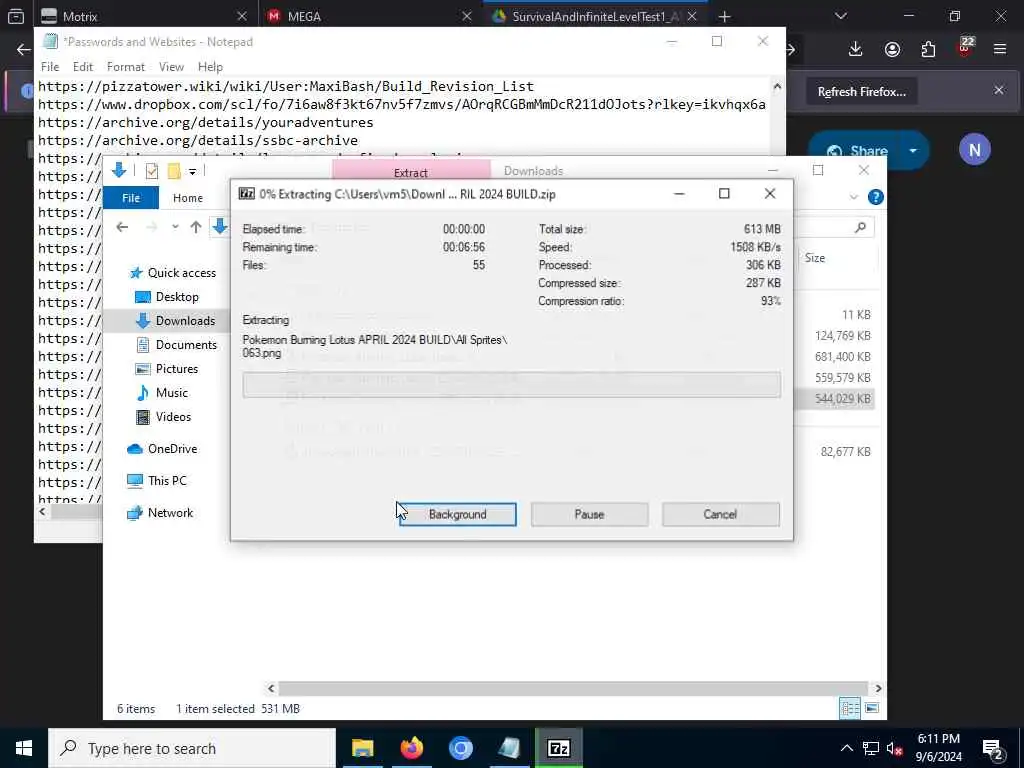Screen dimensions: 1024x768
Task: Open File Explorer from taskbar
Action: click(x=362, y=748)
